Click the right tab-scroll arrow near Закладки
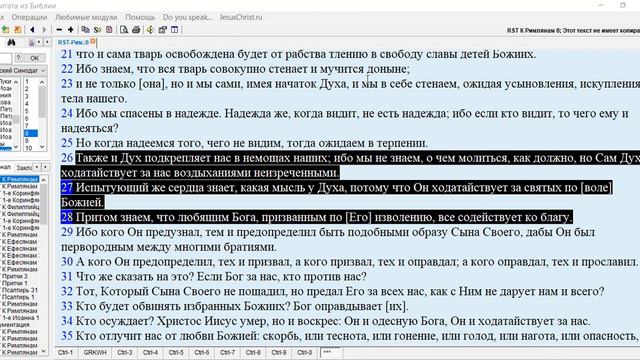This screenshot has height=360, width=640. pos(45,167)
